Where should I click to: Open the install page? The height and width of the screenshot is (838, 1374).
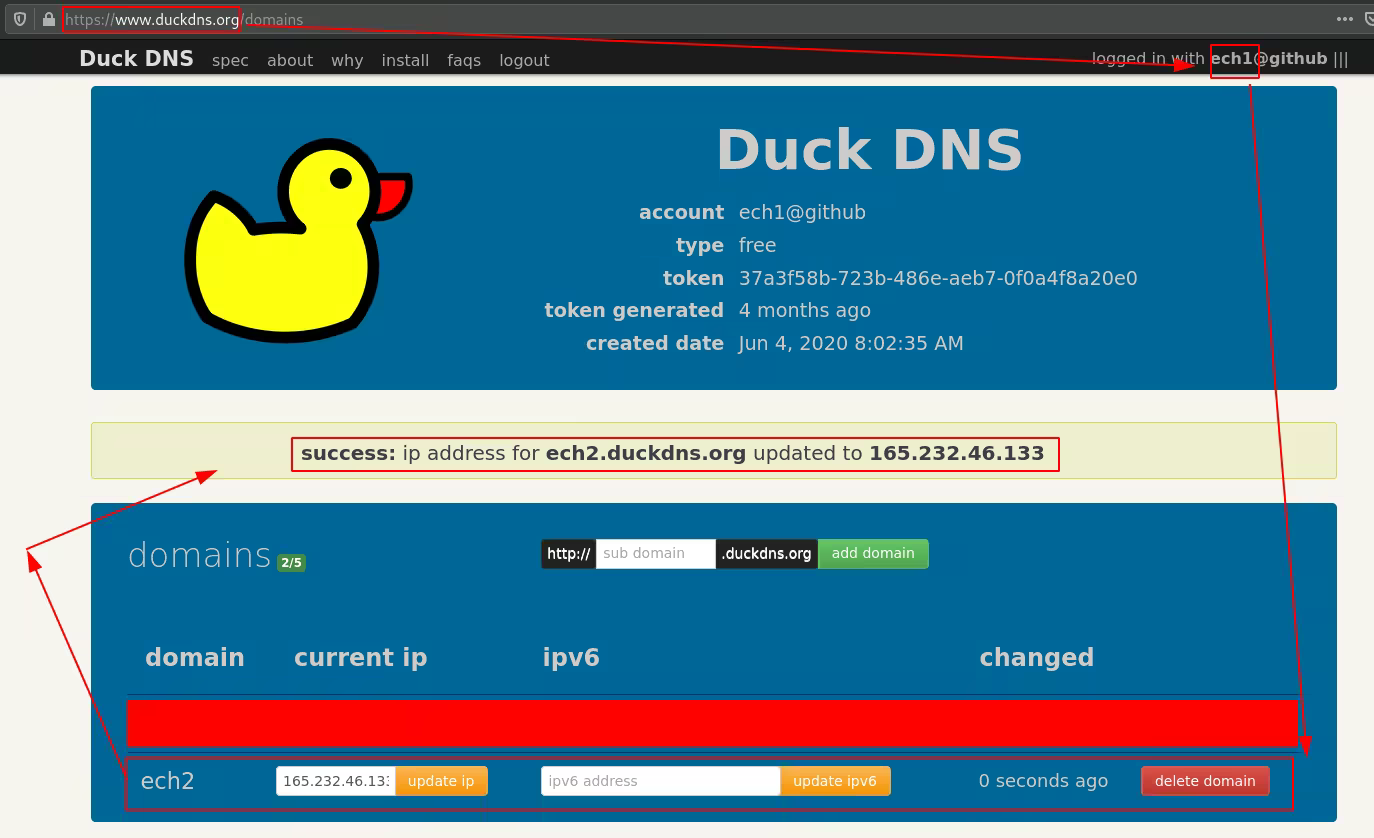click(x=405, y=60)
